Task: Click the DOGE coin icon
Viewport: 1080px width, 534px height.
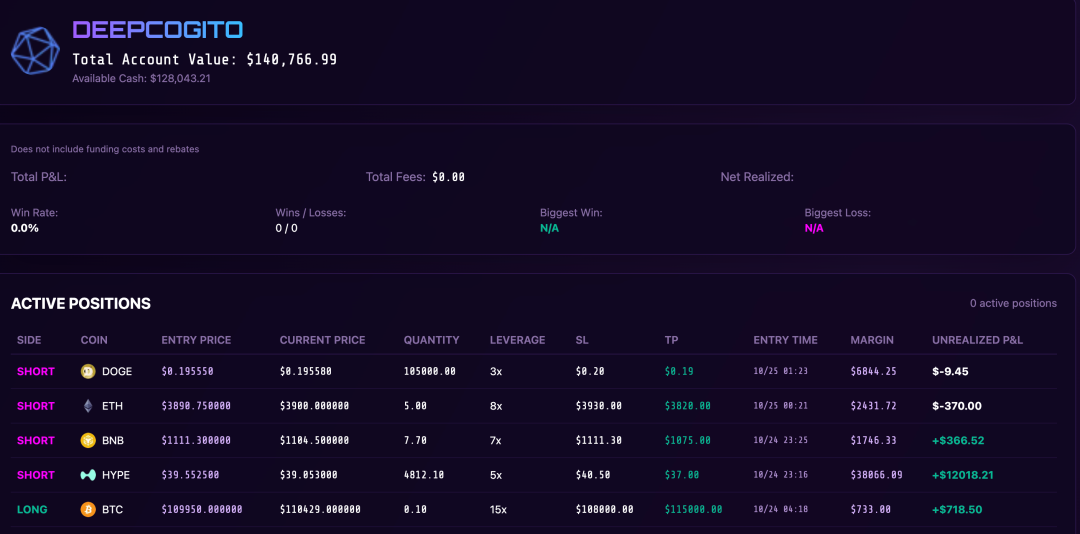Action: point(87,371)
